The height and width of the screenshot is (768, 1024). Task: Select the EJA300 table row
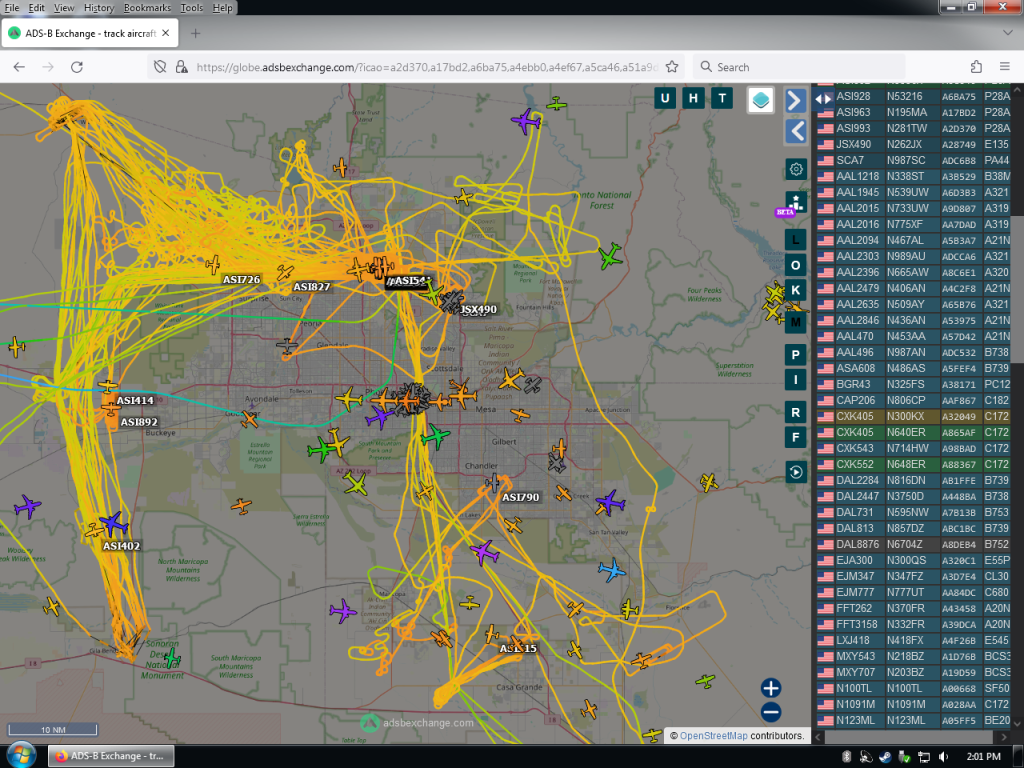(x=913, y=560)
